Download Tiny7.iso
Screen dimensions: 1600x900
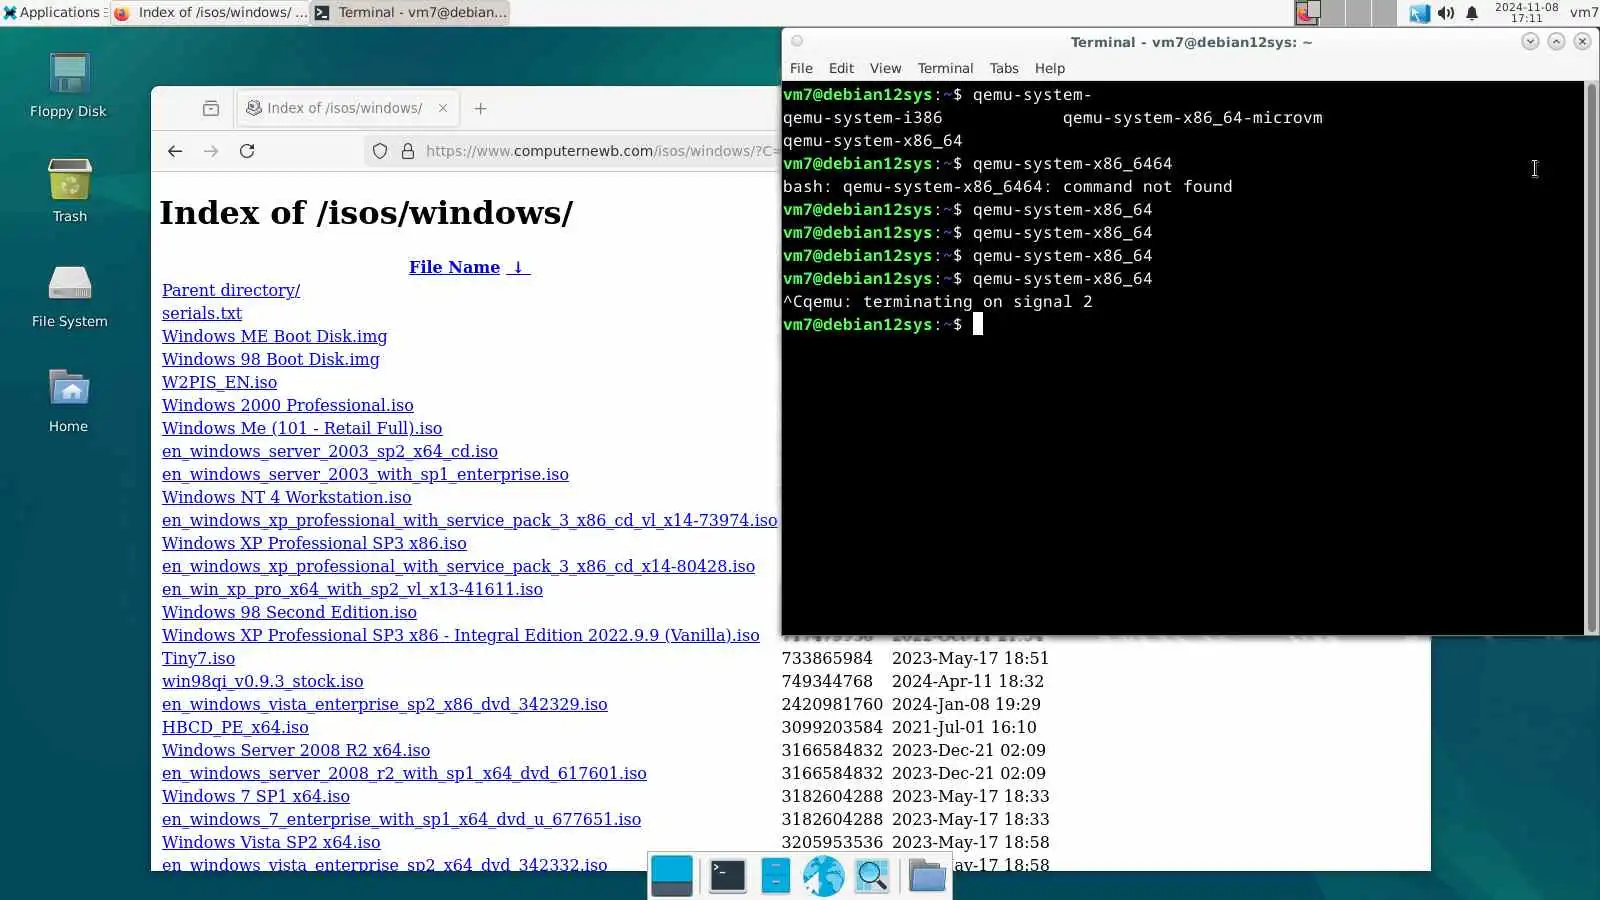198,658
